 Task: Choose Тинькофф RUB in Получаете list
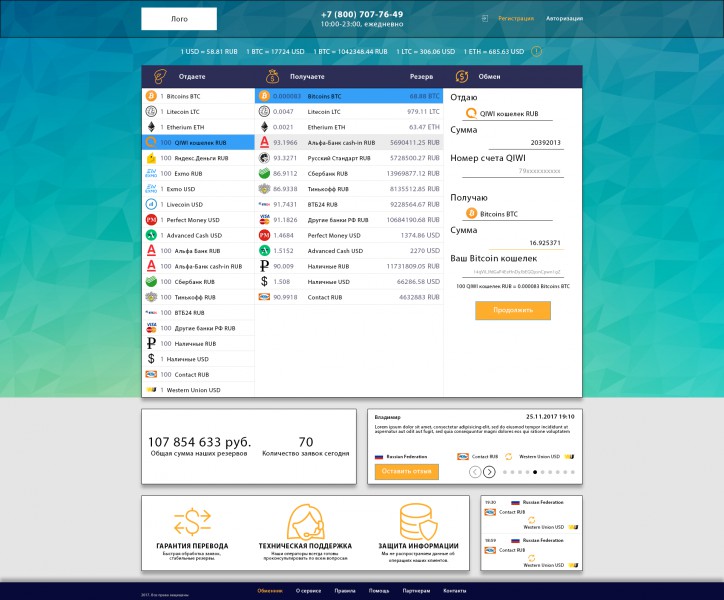[x=349, y=189]
